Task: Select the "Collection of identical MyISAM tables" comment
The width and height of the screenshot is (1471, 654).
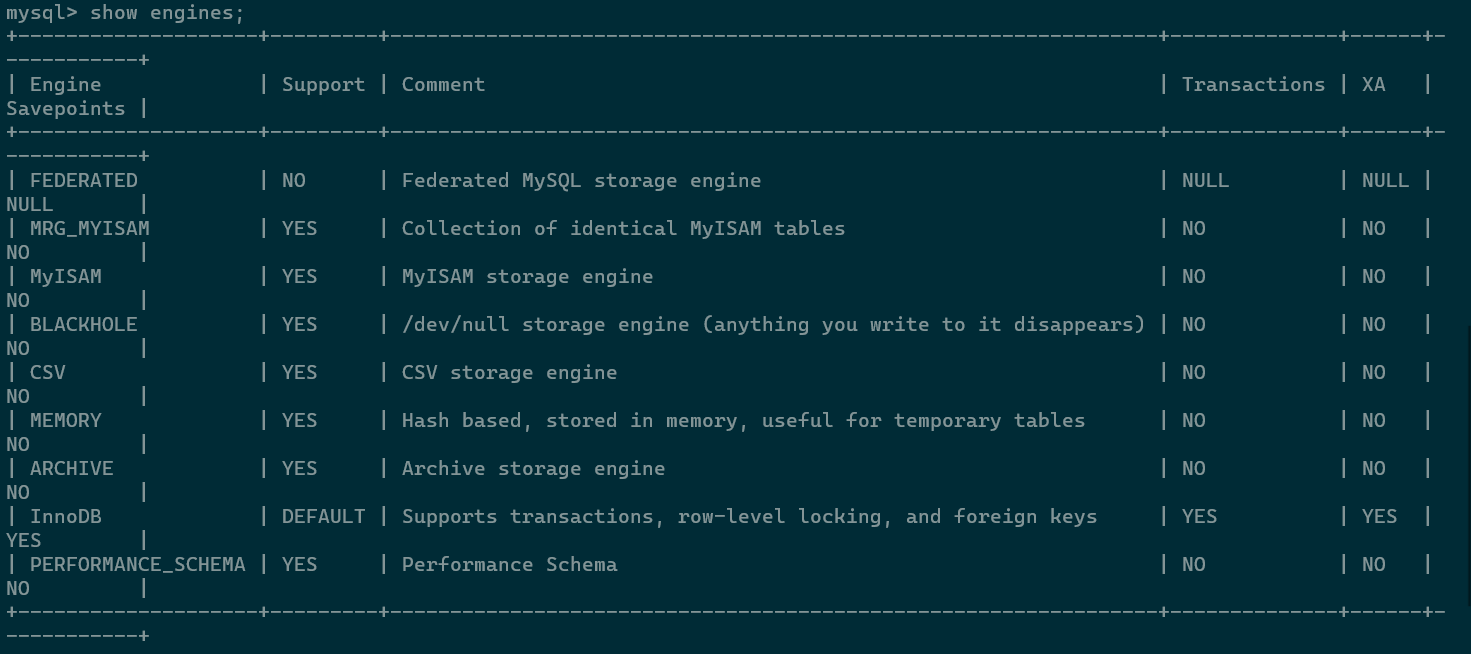Action: click(623, 229)
